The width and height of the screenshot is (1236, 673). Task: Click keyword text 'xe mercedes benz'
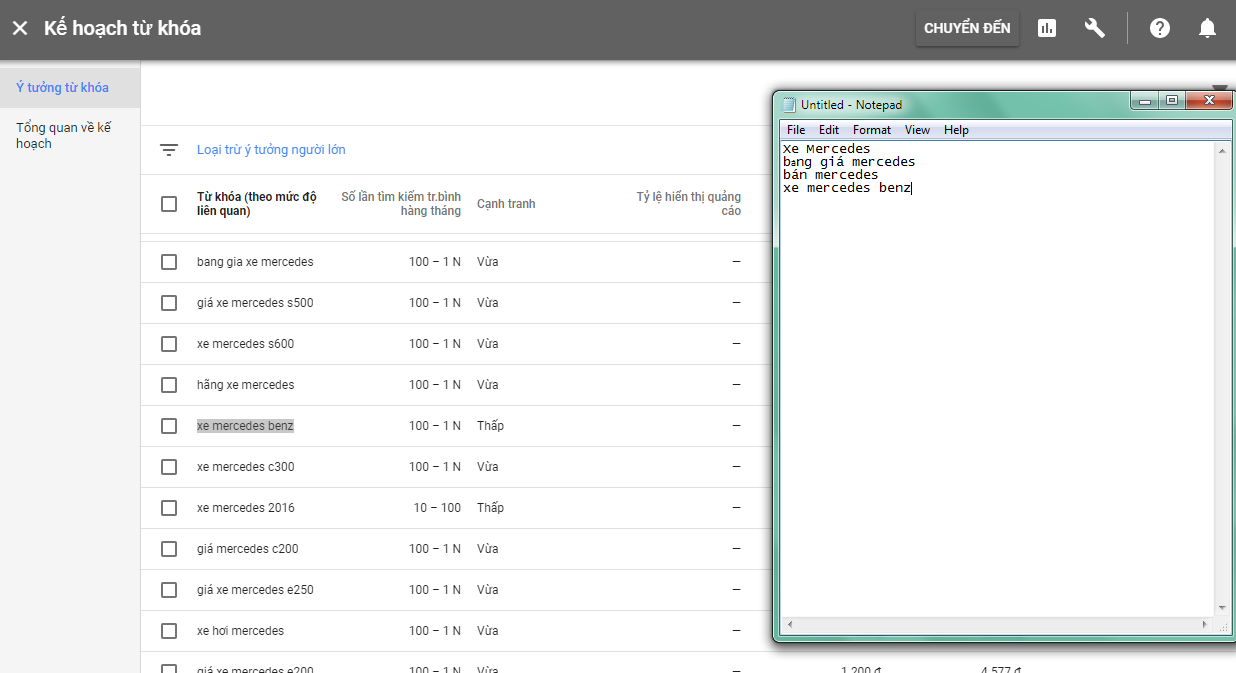coord(245,426)
